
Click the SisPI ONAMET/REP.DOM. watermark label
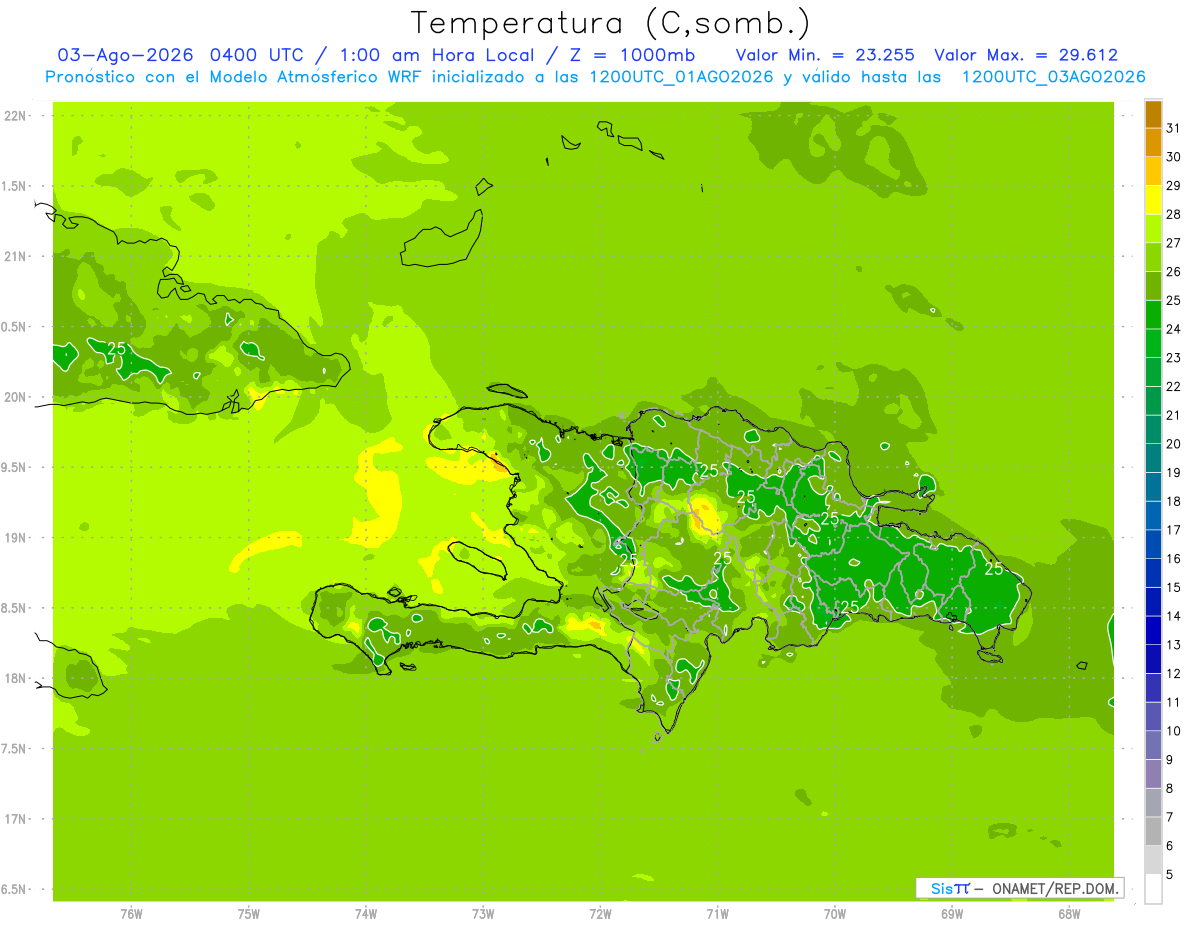(1020, 888)
